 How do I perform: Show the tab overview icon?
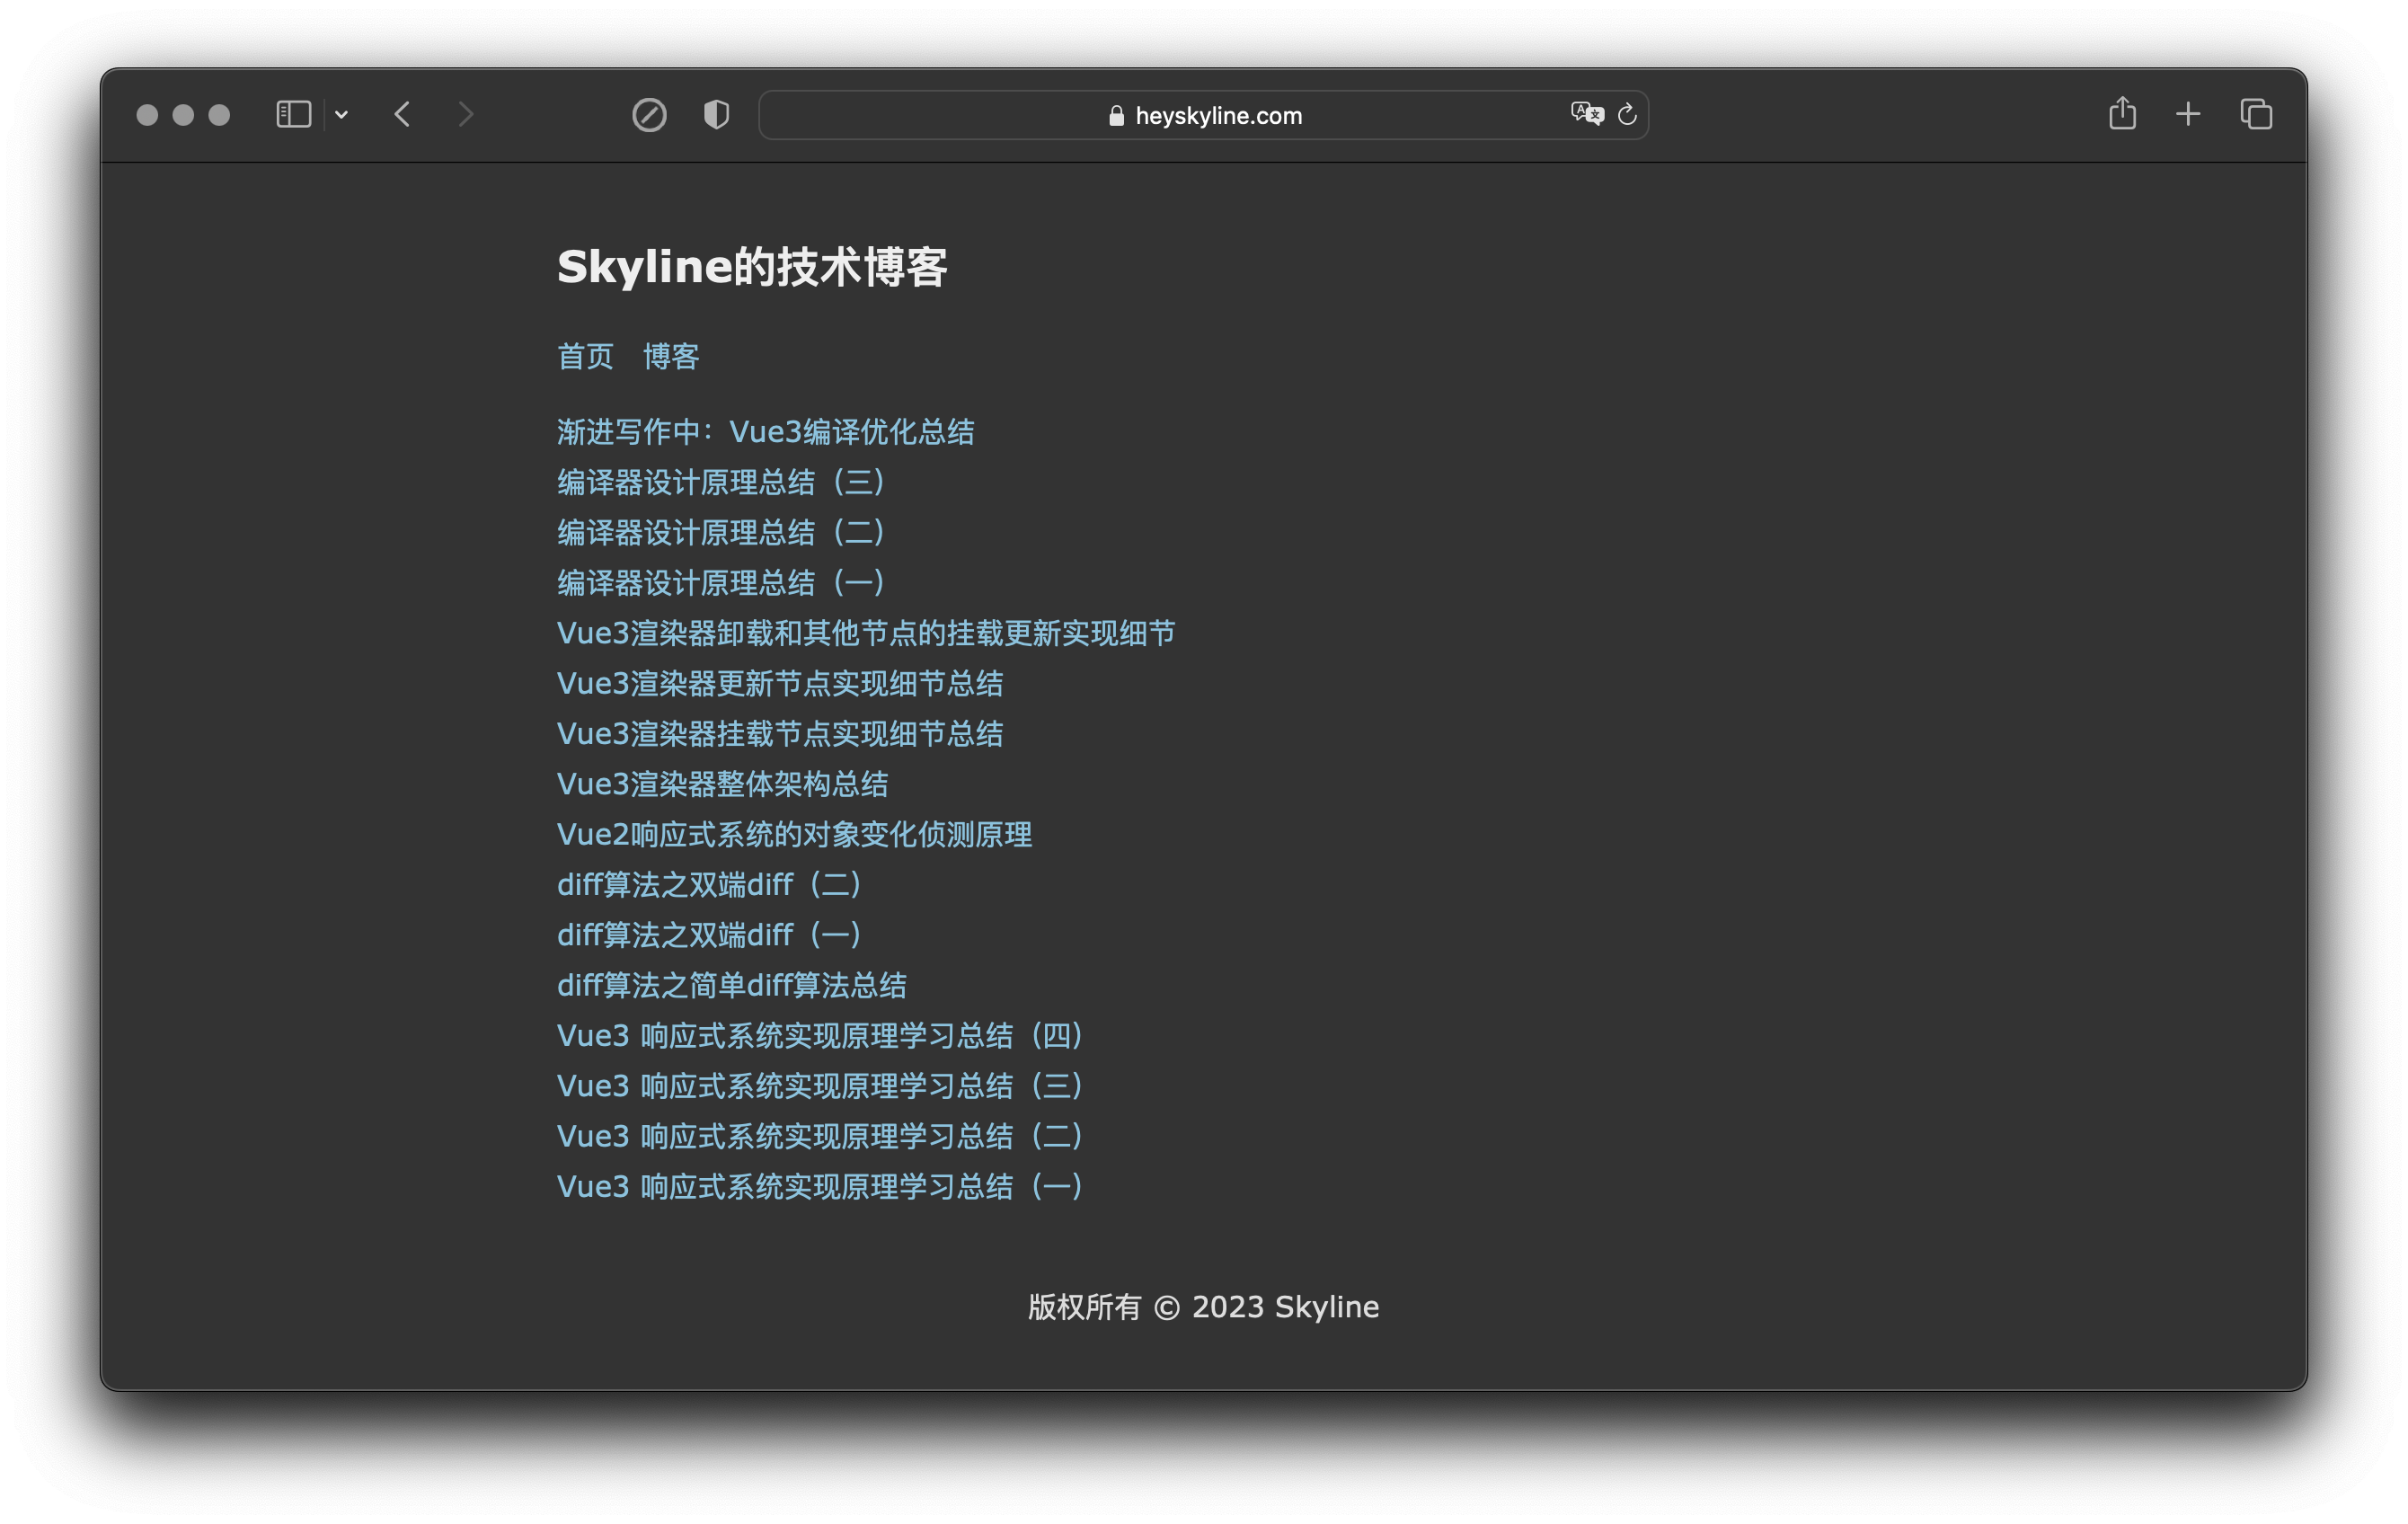pyautogui.click(x=2256, y=115)
